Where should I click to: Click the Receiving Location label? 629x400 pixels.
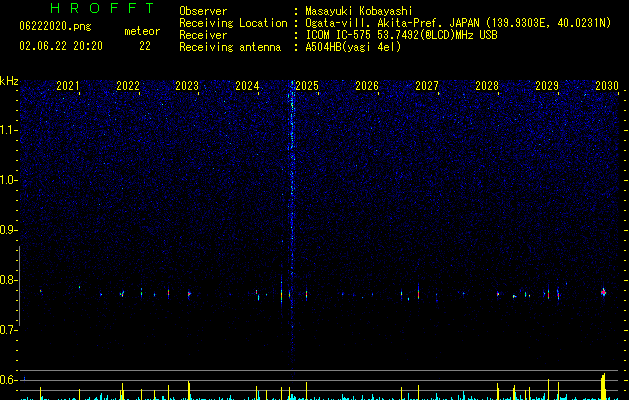tap(233, 23)
